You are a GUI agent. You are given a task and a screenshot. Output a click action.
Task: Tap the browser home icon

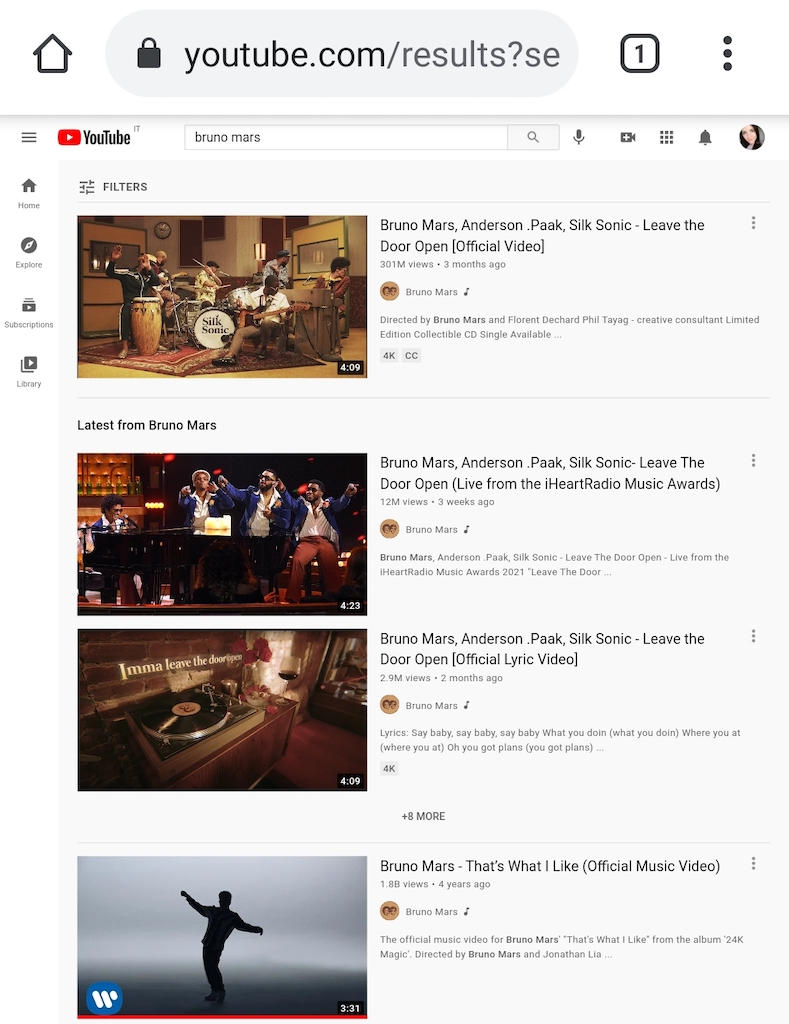click(x=52, y=54)
